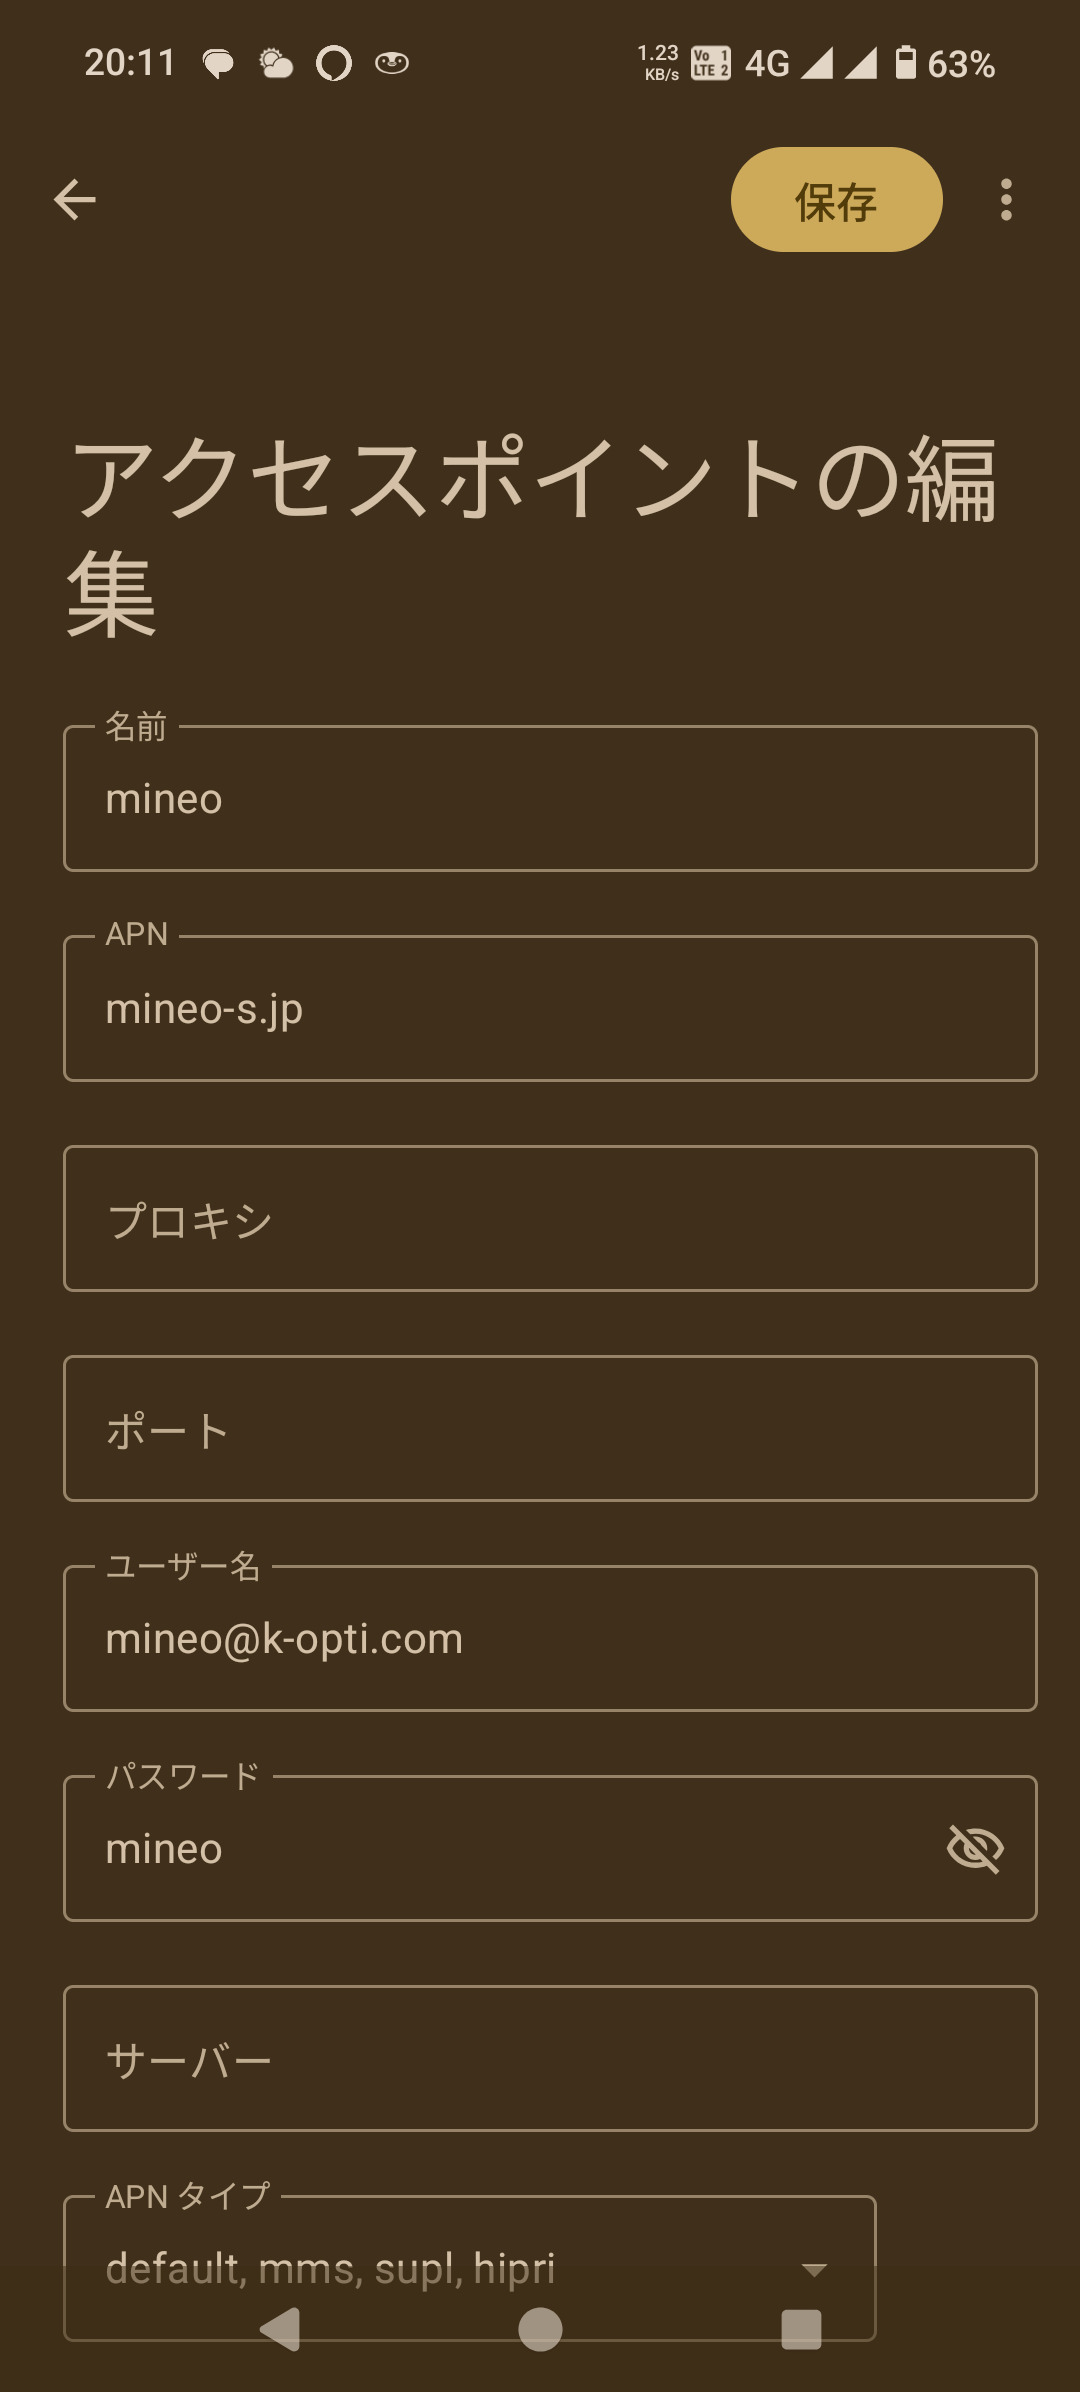Select the APN field mineo-s.jp
The height and width of the screenshot is (2392, 1080).
click(x=550, y=1009)
